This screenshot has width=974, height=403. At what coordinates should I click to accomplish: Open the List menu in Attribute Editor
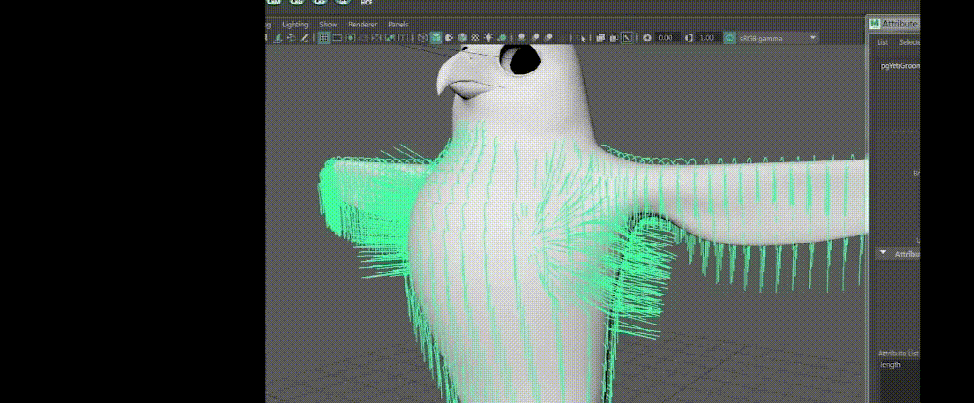pyautogui.click(x=882, y=42)
